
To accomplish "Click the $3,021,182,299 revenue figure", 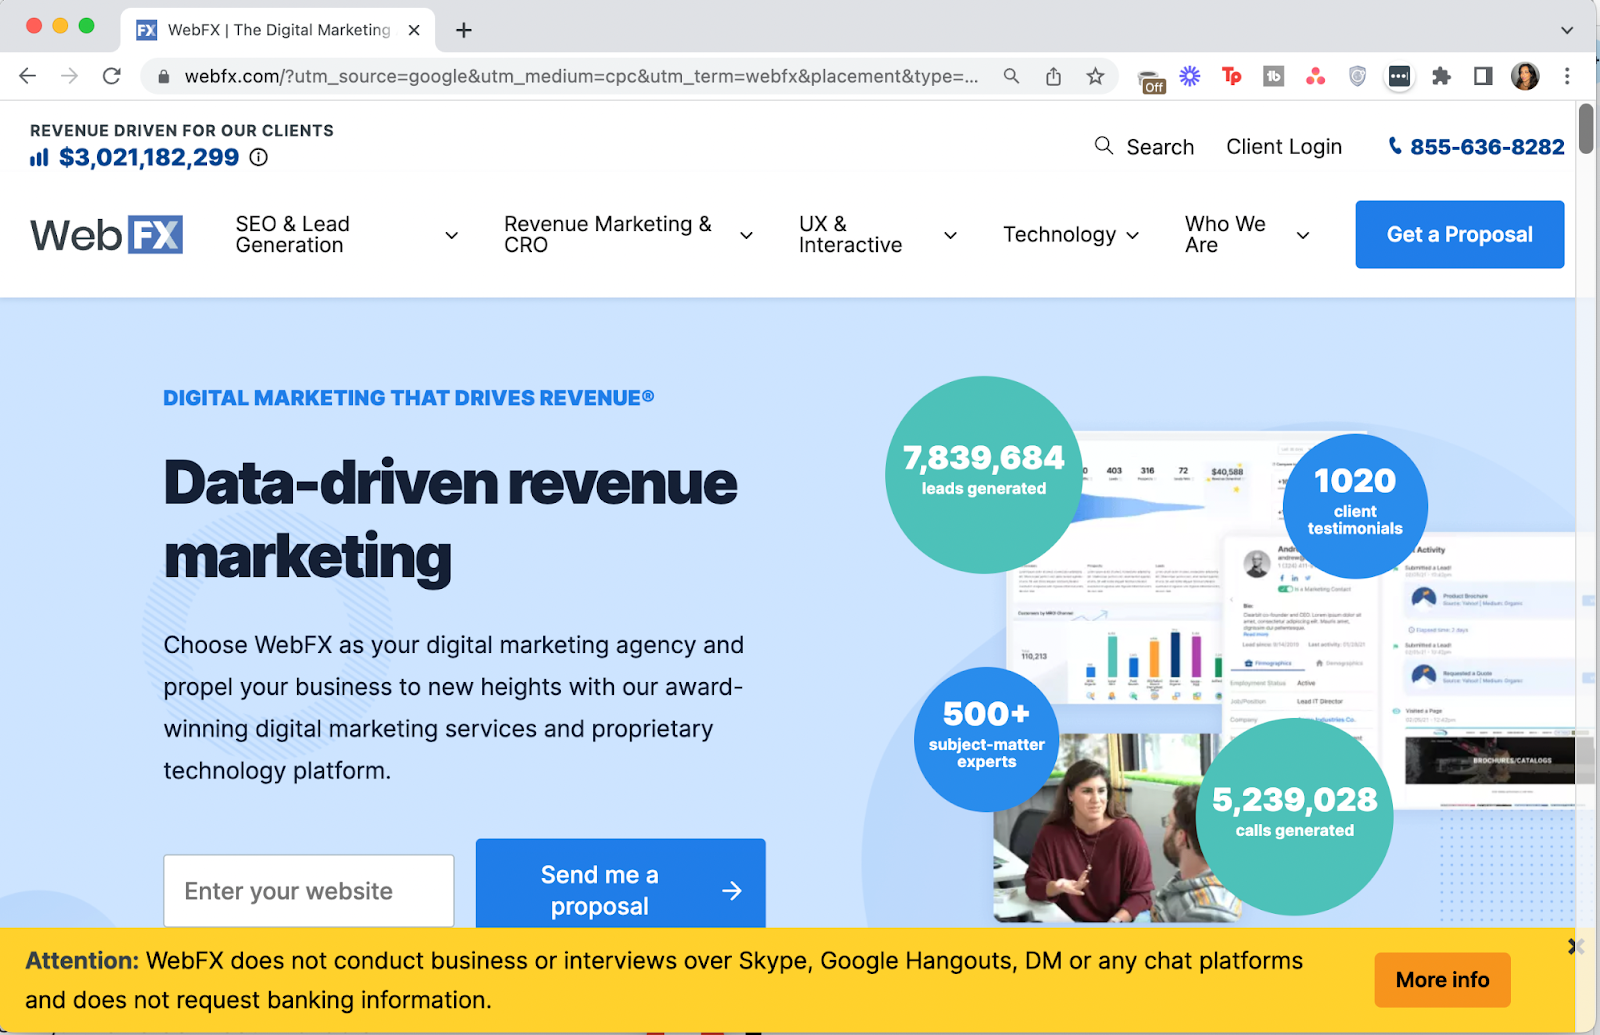I will pyautogui.click(x=149, y=157).
